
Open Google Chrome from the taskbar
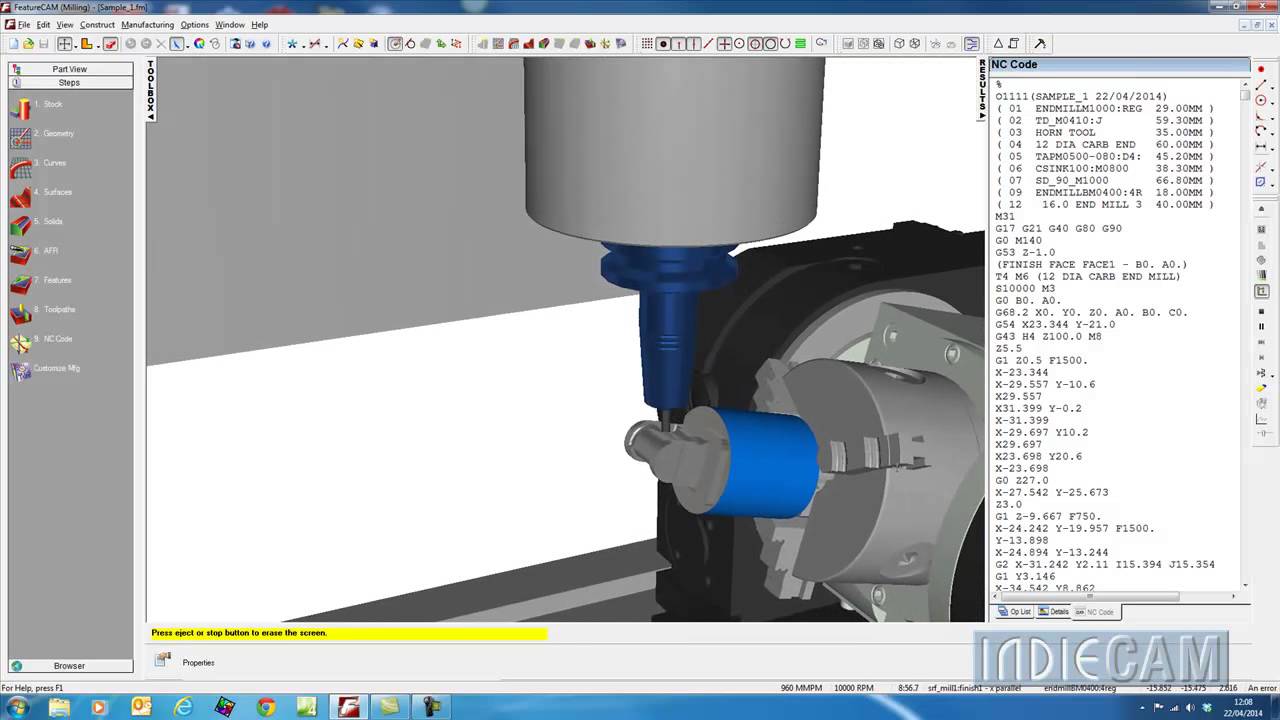tap(266, 707)
